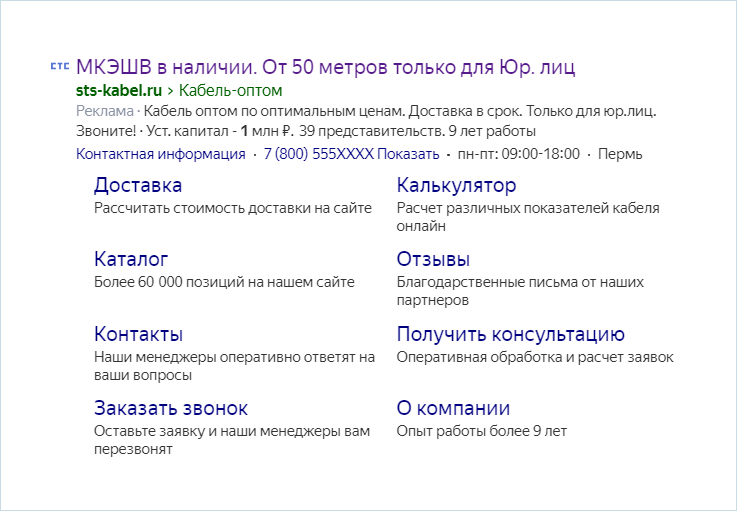Viewport: 737px width, 511px height.
Task: Go to the О компании sitelink
Action: click(453, 408)
